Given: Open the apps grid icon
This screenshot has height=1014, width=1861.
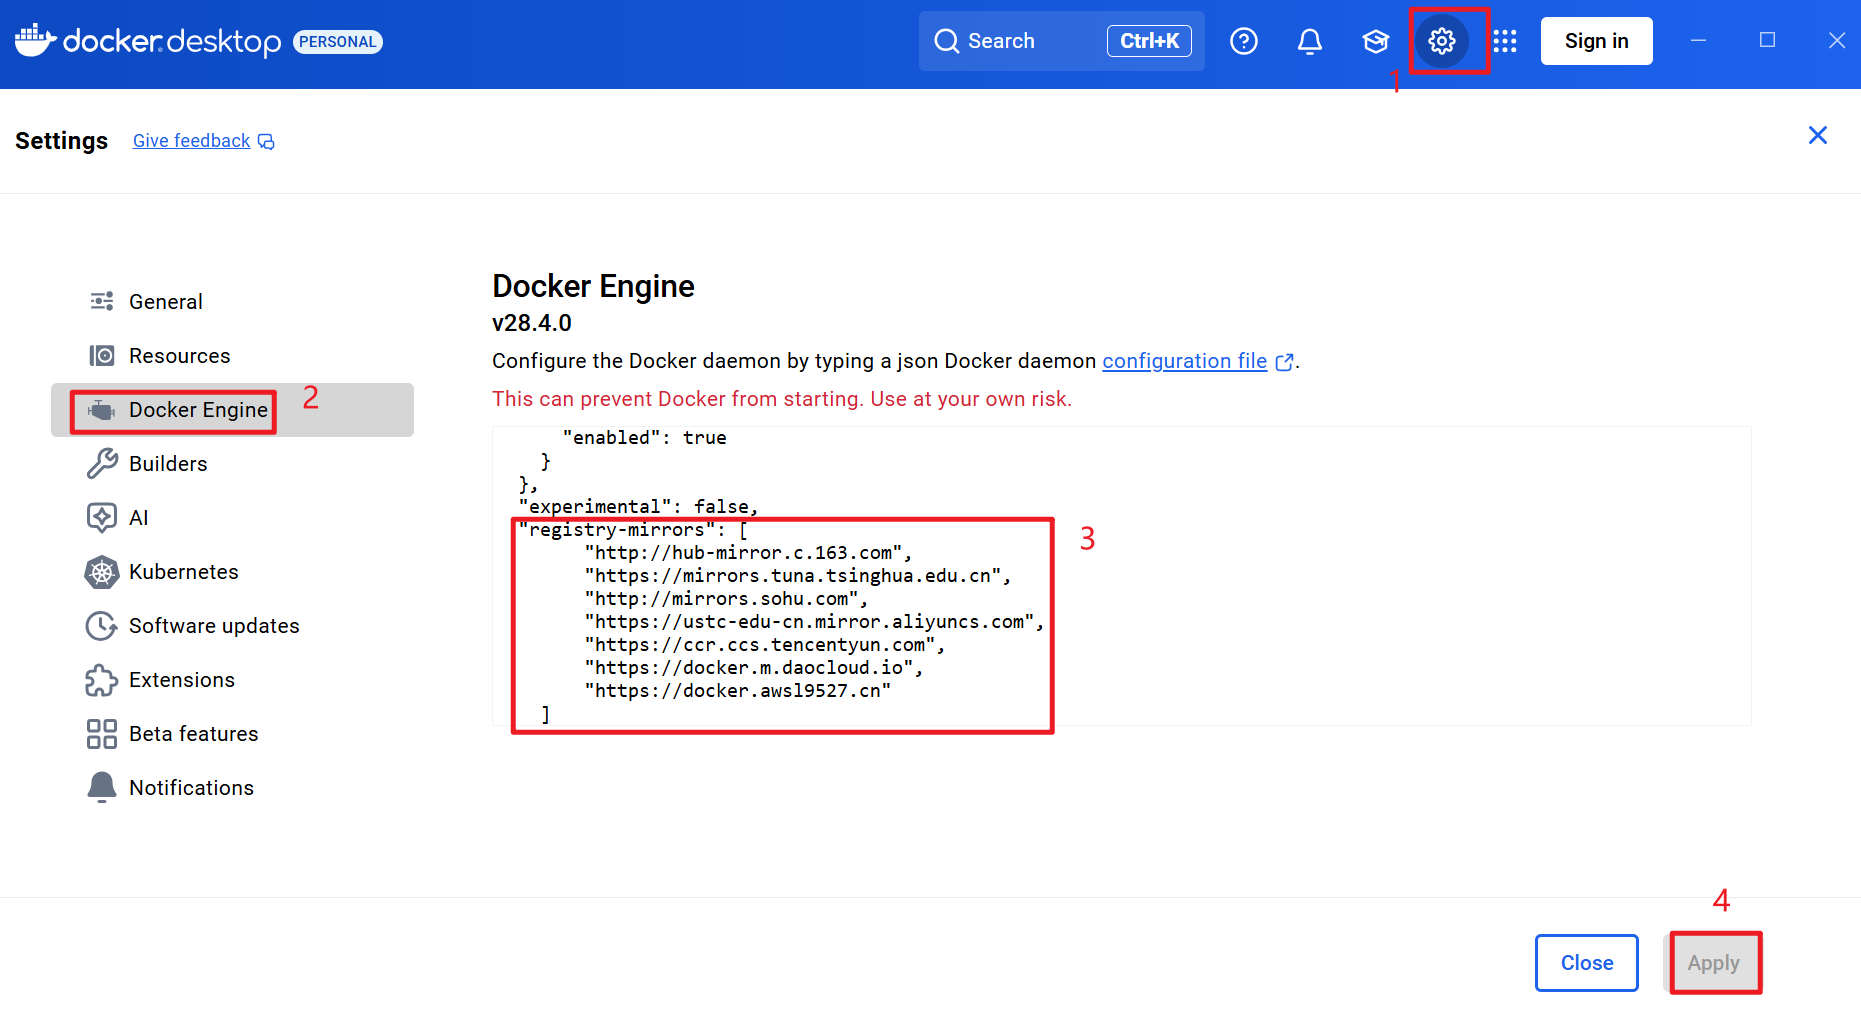Looking at the screenshot, I should click(x=1505, y=41).
